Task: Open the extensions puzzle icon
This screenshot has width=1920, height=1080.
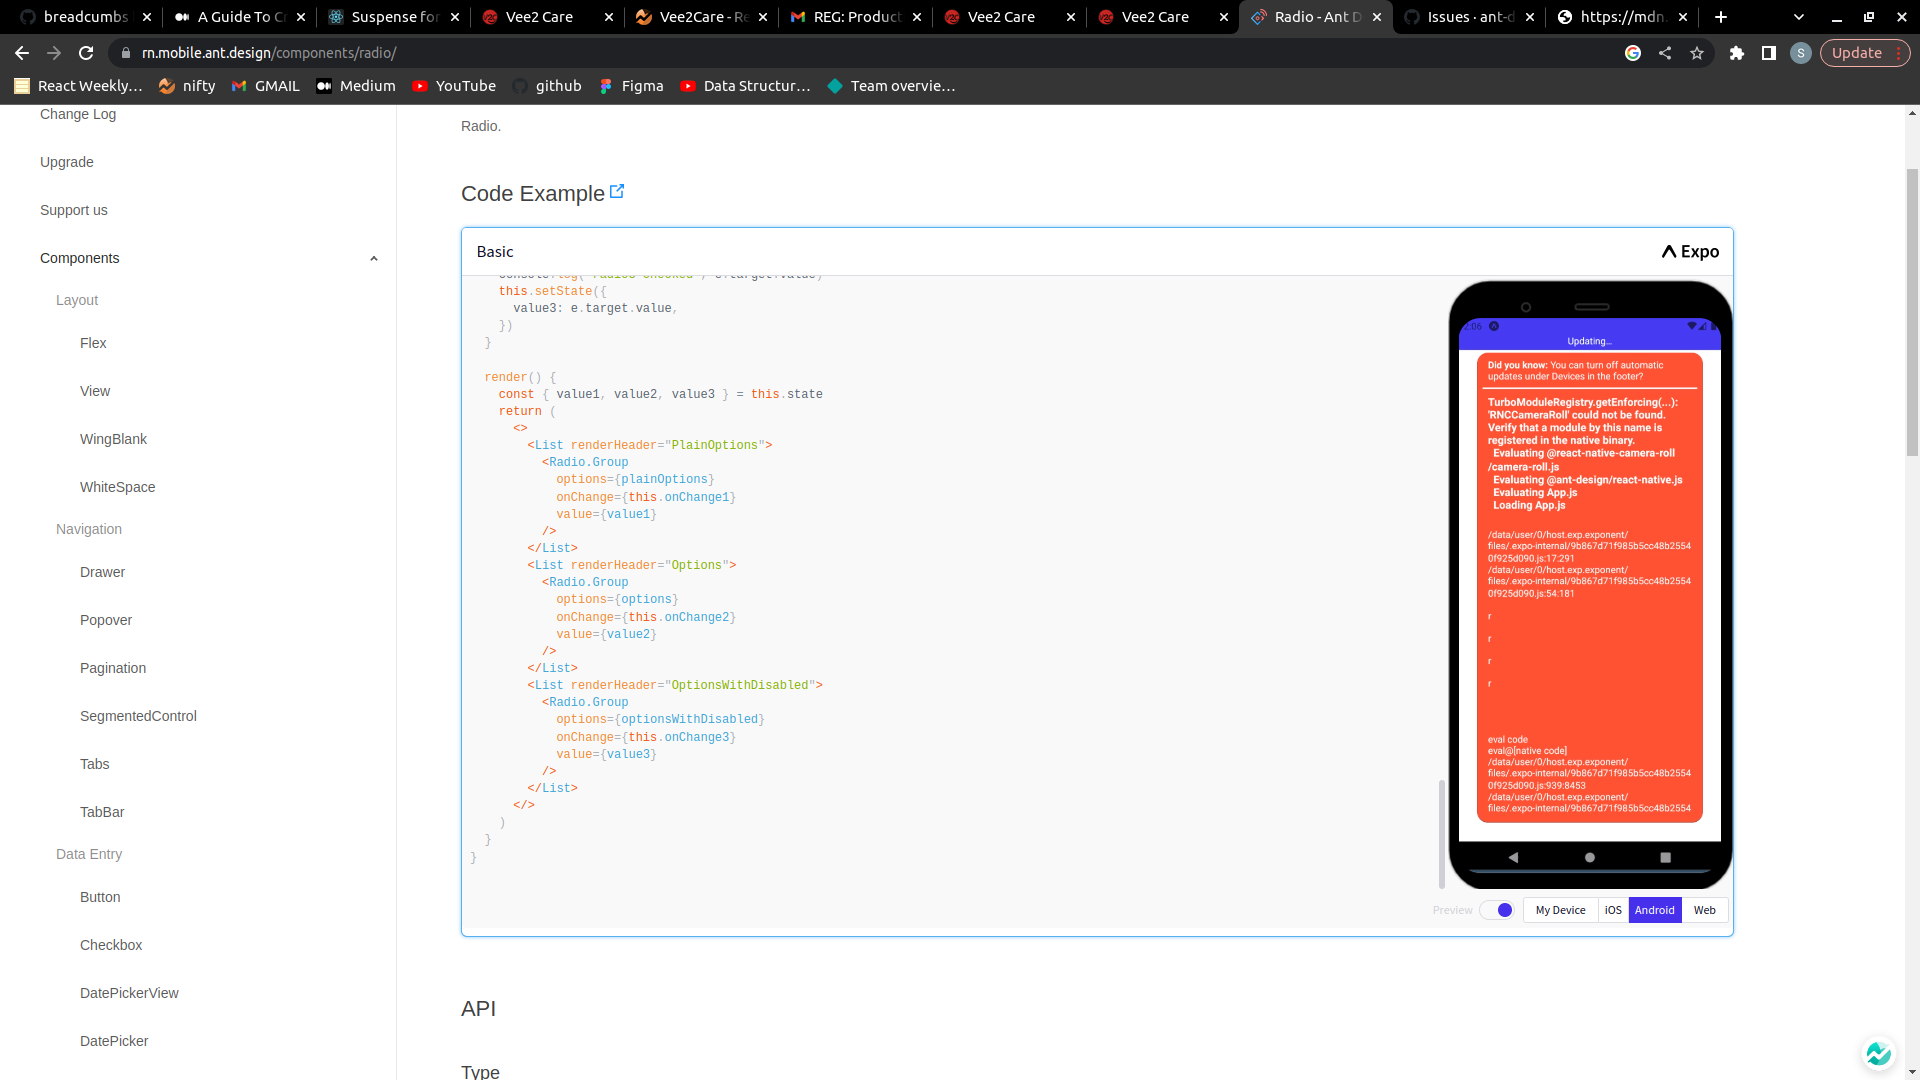Action: 1737,53
